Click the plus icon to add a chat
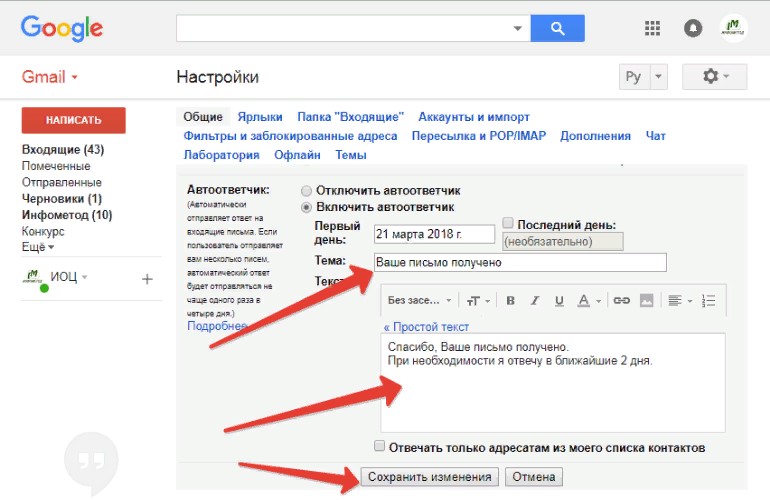 click(147, 279)
